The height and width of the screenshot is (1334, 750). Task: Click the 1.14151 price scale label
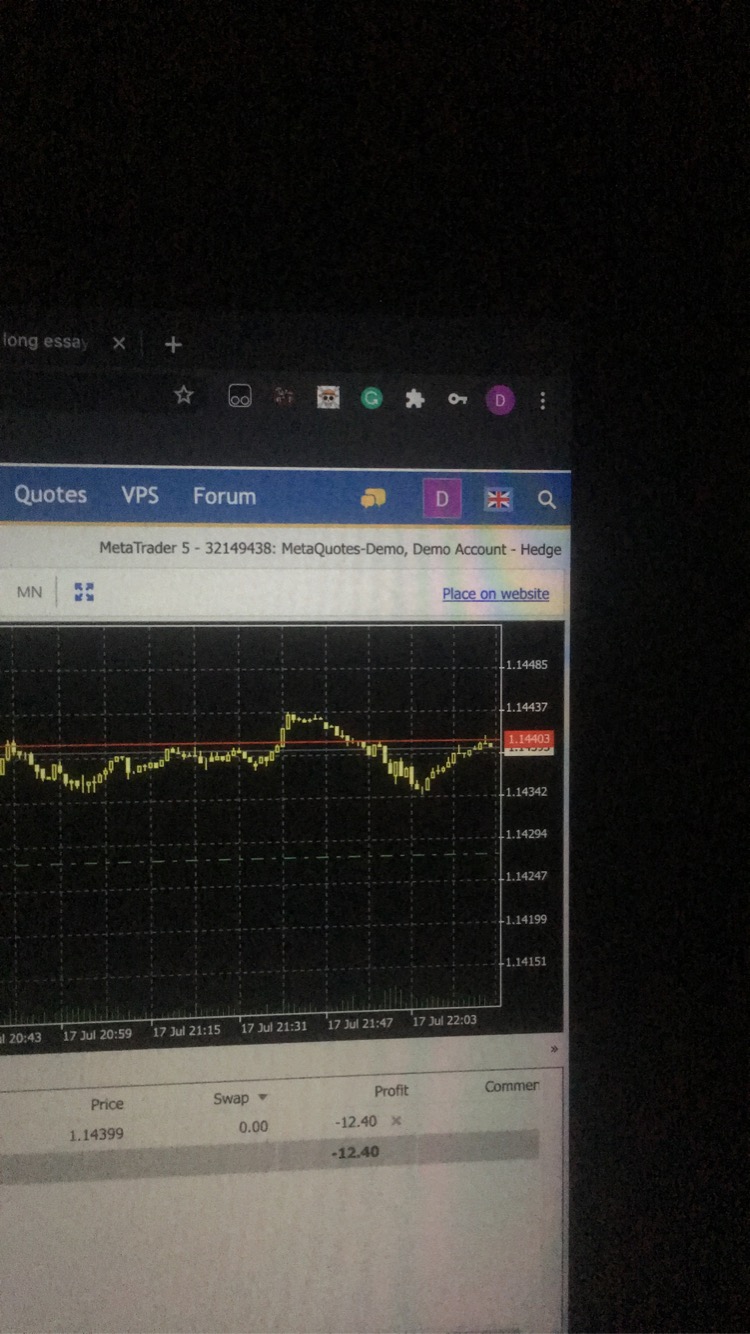click(x=527, y=961)
